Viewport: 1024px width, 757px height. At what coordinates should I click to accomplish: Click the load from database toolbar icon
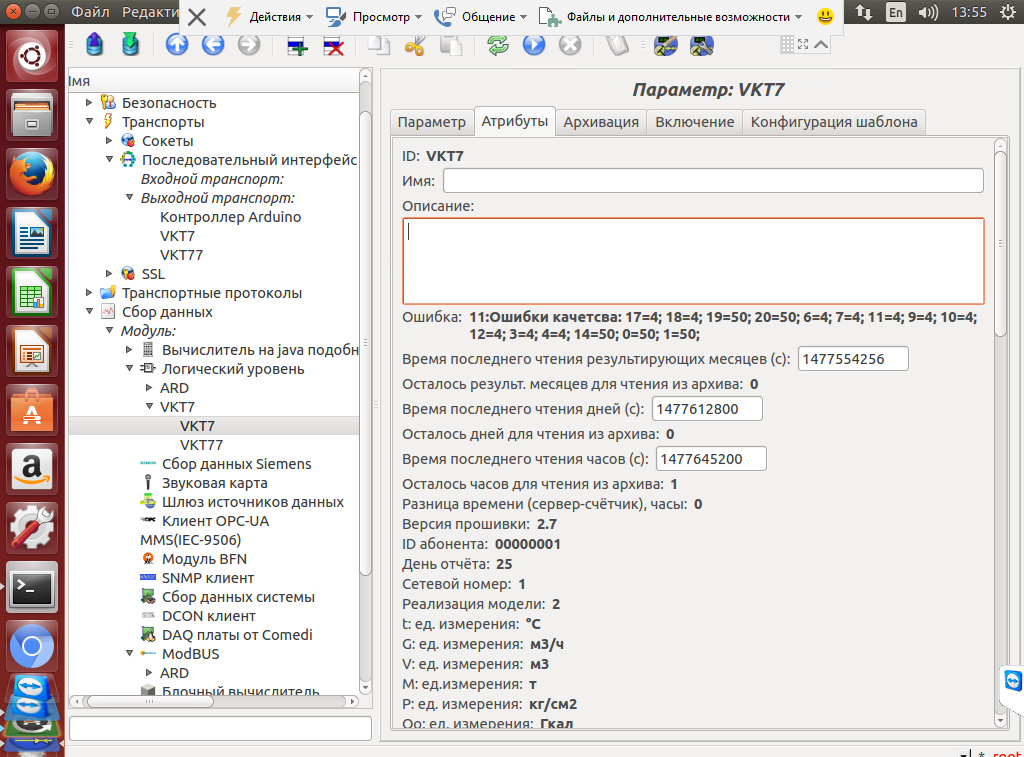point(94,45)
